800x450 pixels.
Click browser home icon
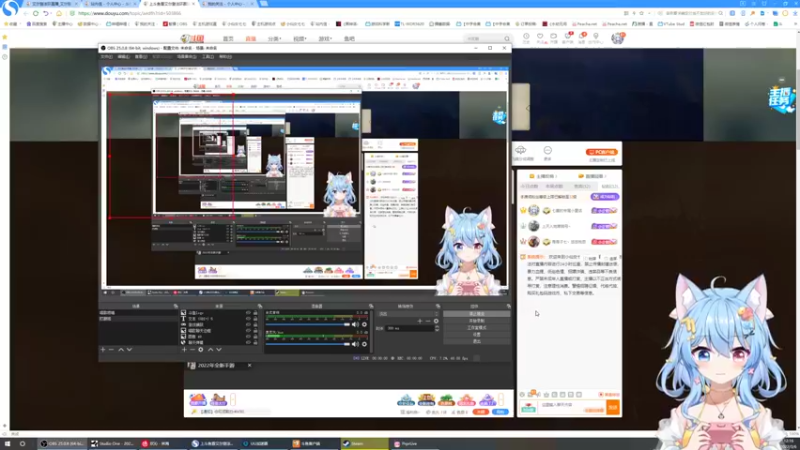point(59,13)
